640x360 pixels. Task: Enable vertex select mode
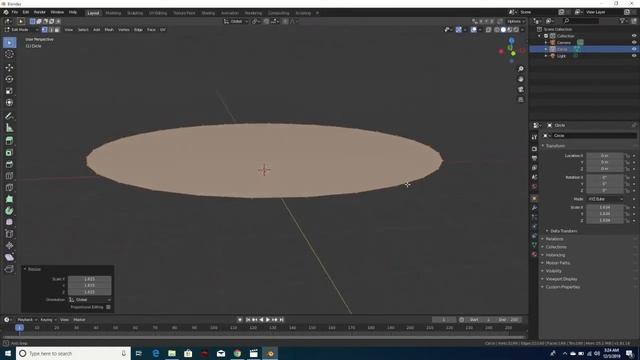coord(44,30)
